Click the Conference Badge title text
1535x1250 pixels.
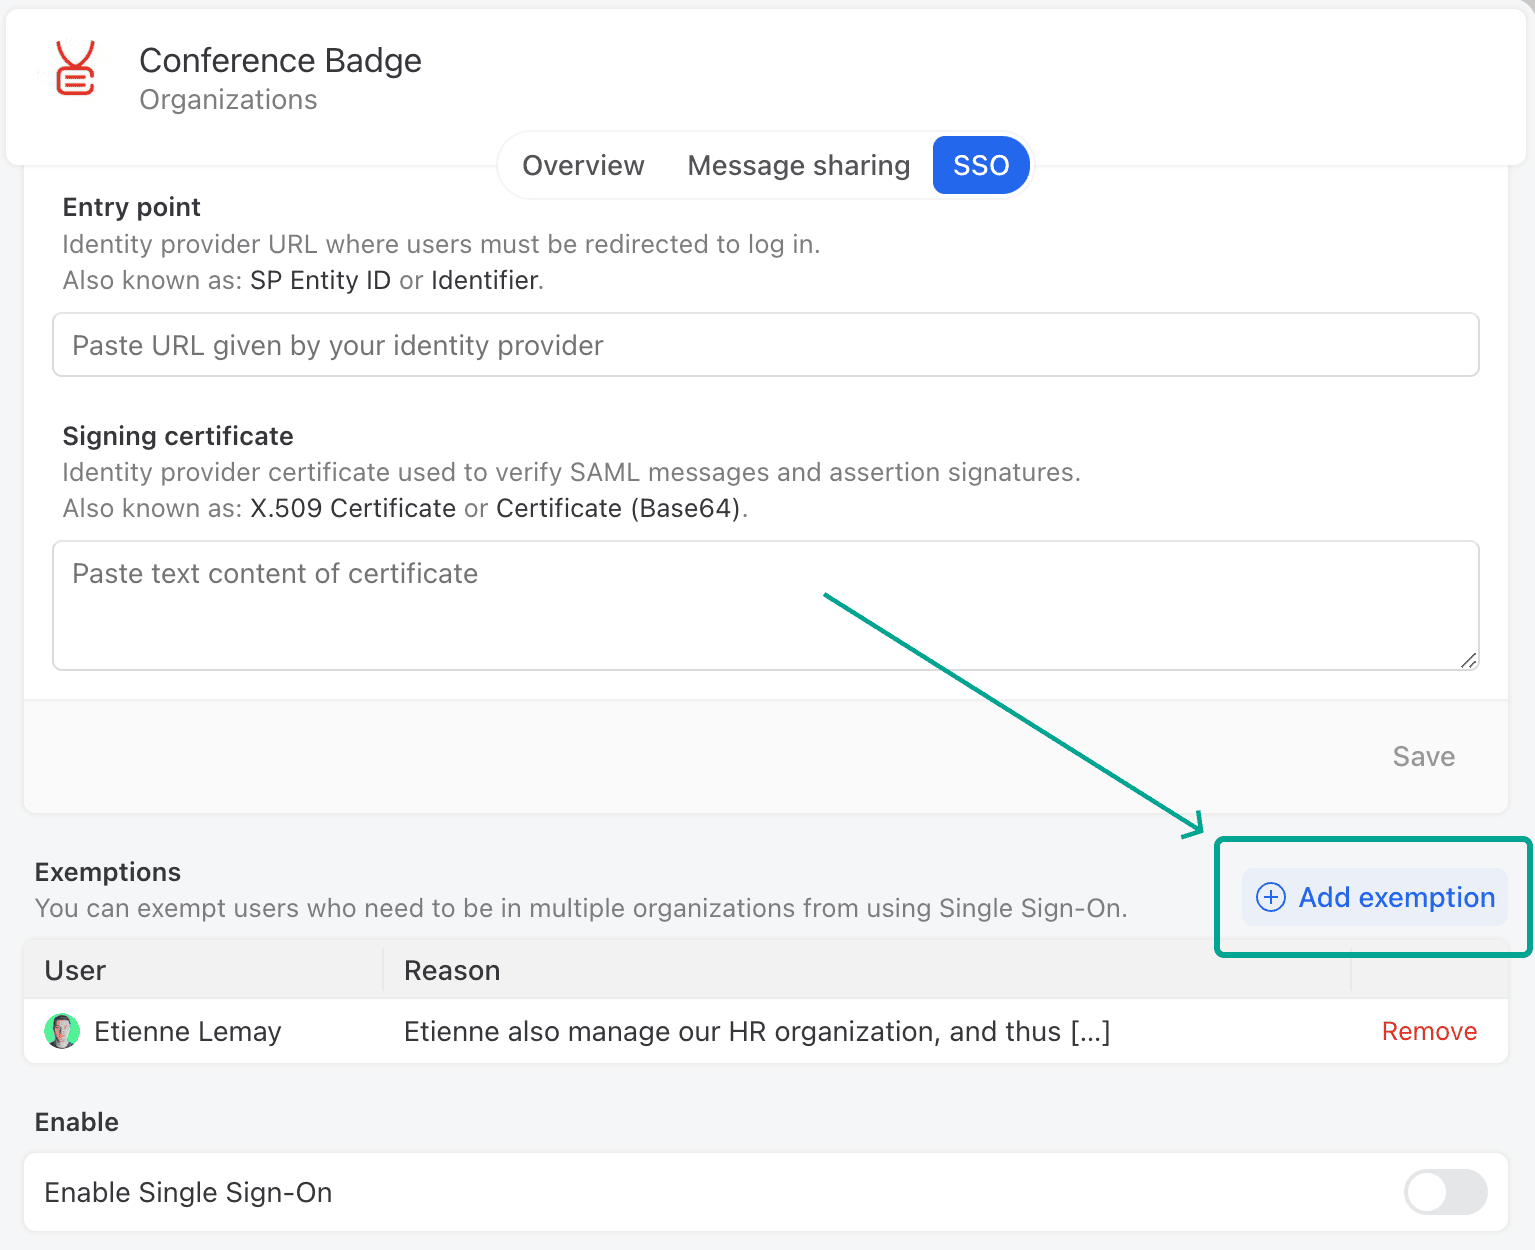(x=280, y=61)
